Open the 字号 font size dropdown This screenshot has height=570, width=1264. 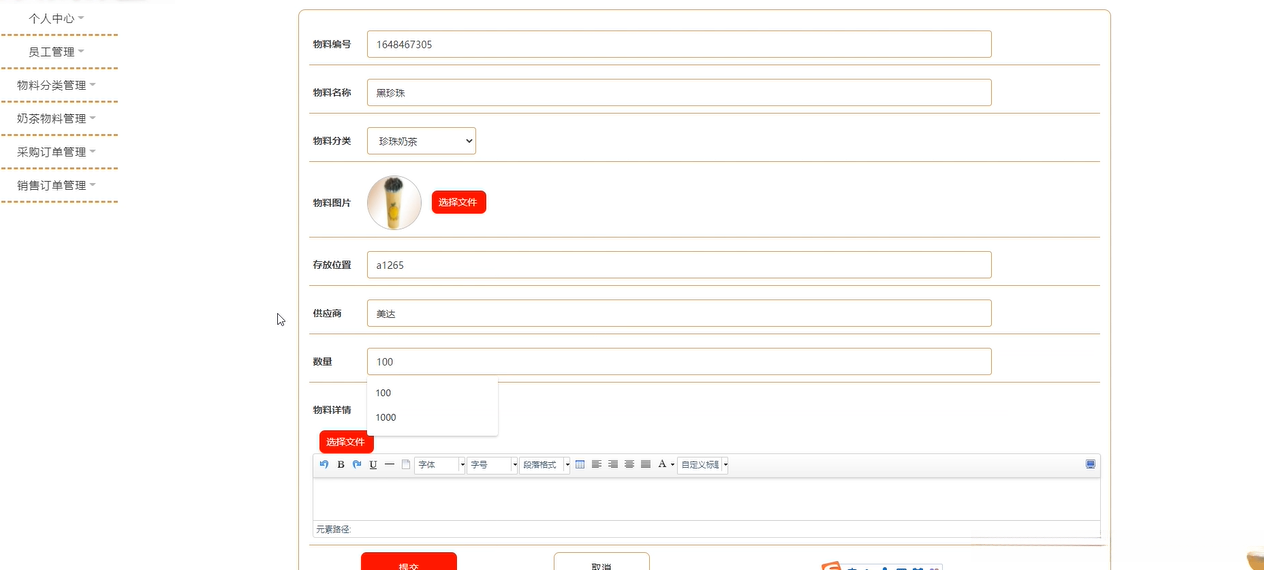(493, 464)
